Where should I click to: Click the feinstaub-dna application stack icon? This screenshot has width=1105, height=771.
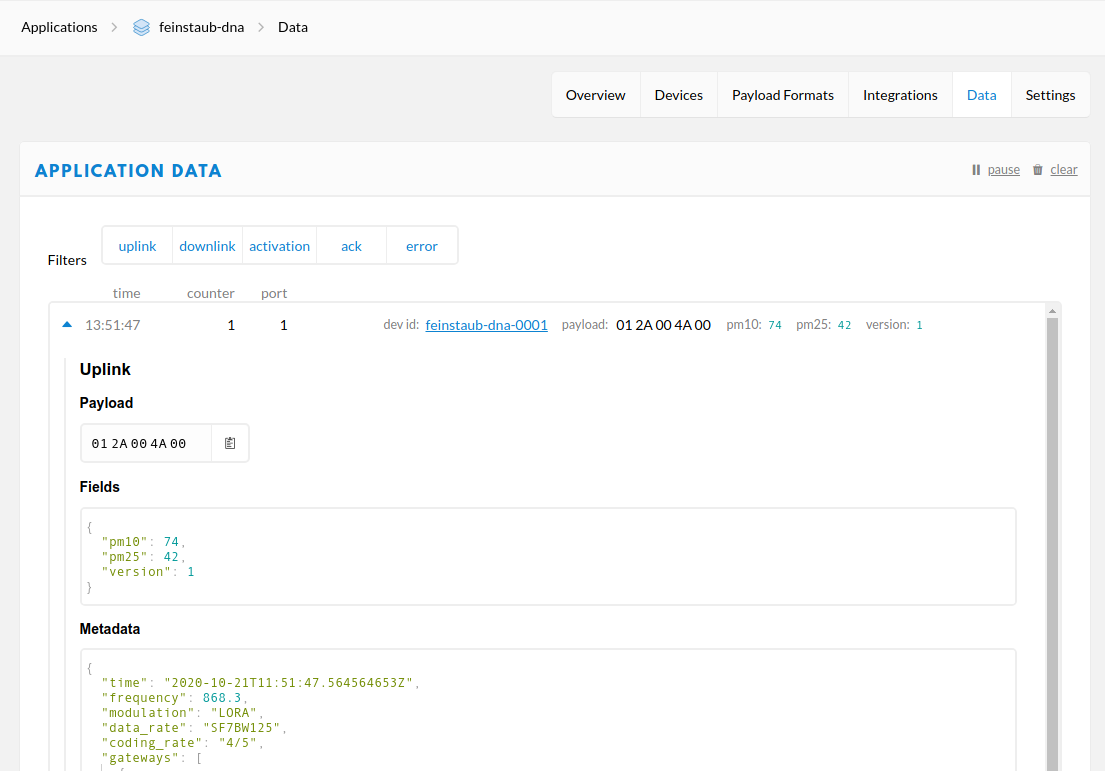click(141, 27)
